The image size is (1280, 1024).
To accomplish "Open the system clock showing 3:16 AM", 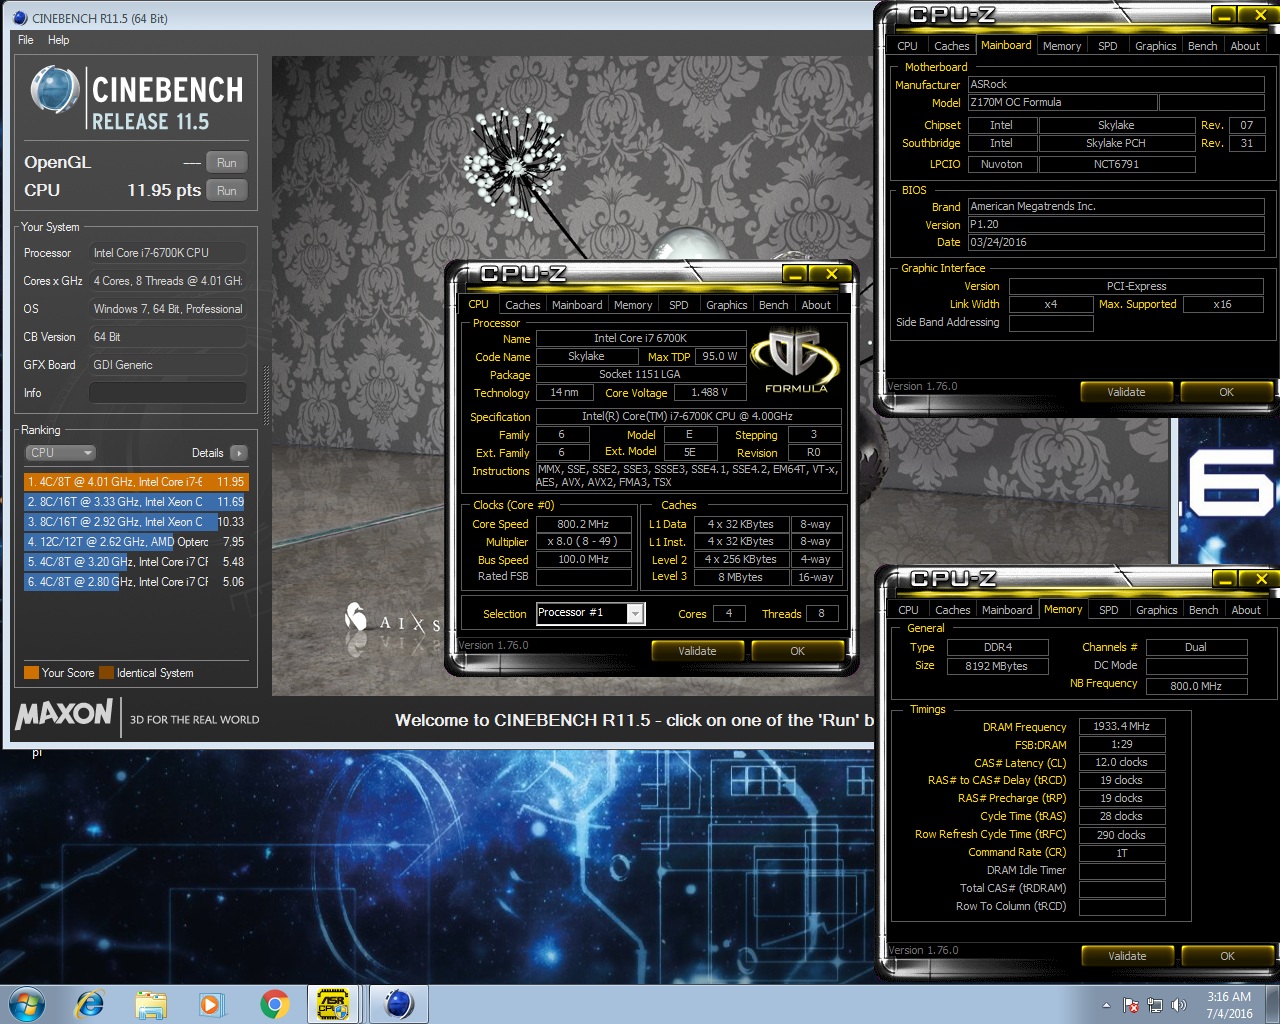I will click(1229, 1005).
